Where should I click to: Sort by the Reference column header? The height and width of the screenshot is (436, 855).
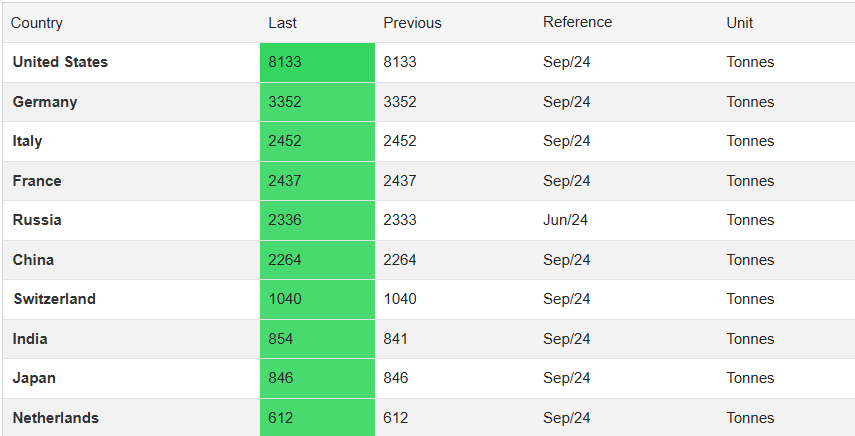[577, 22]
